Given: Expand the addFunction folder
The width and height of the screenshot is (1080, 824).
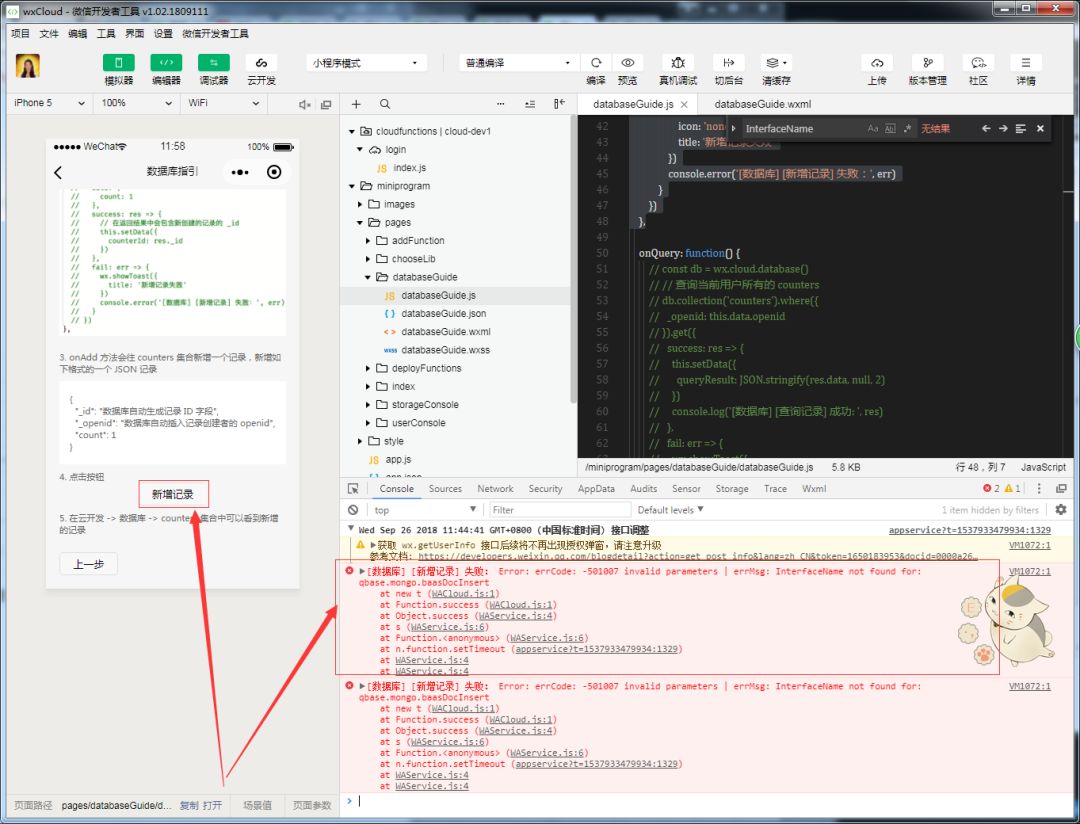Looking at the screenshot, I should pos(368,240).
